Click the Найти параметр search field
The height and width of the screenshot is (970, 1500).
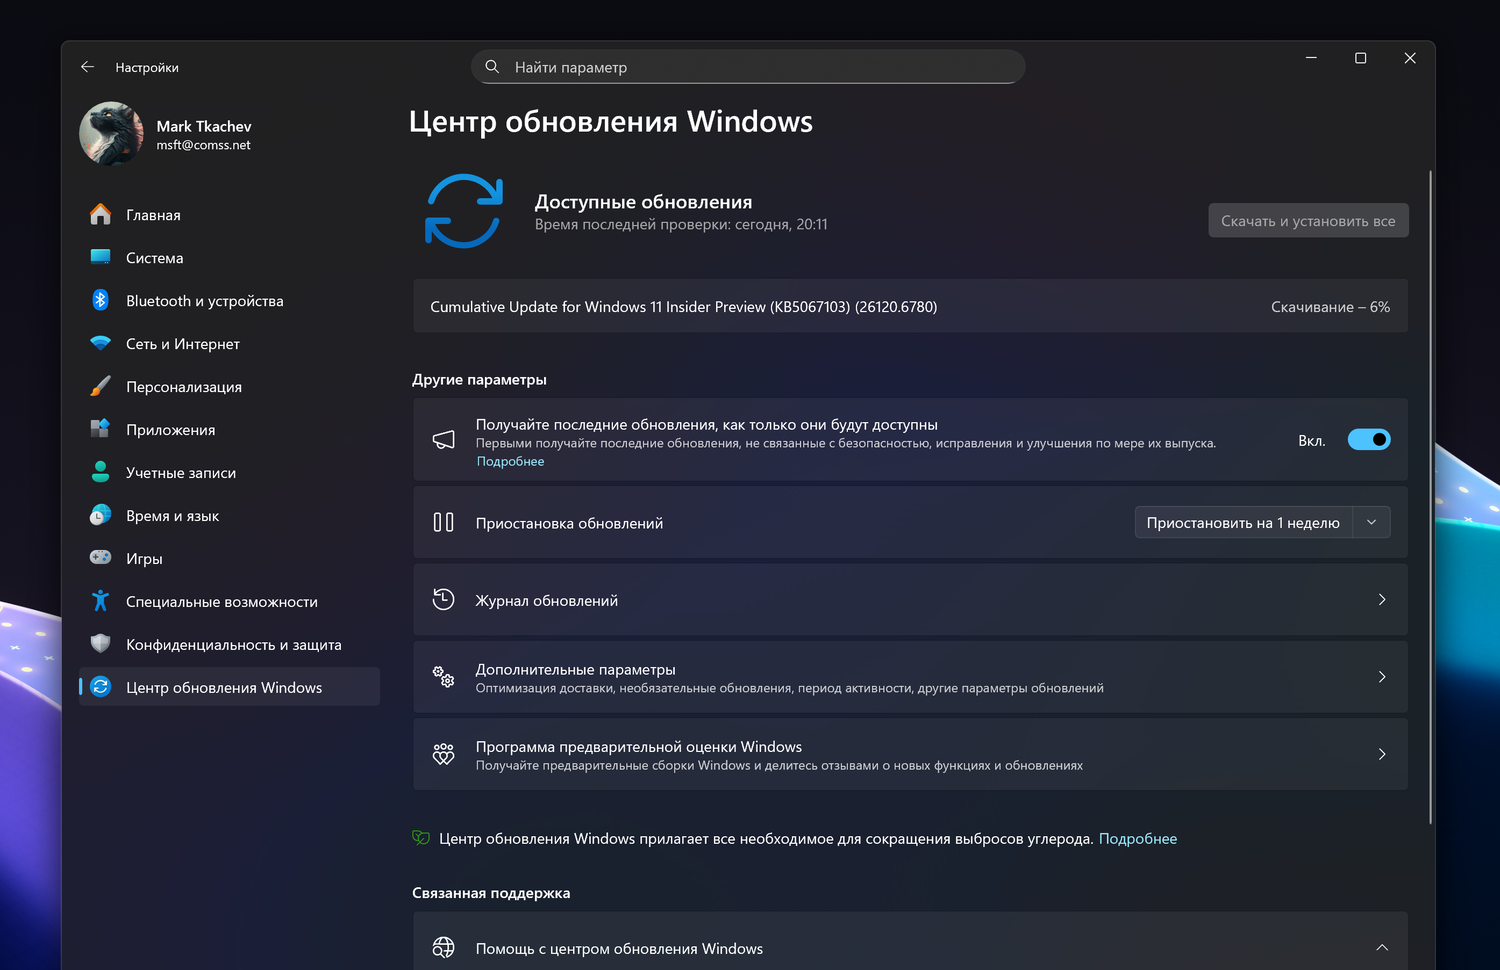coord(748,67)
